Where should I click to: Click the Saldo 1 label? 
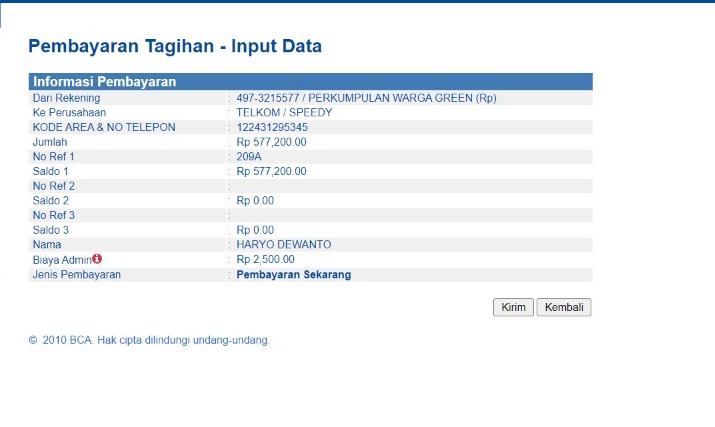(x=51, y=171)
